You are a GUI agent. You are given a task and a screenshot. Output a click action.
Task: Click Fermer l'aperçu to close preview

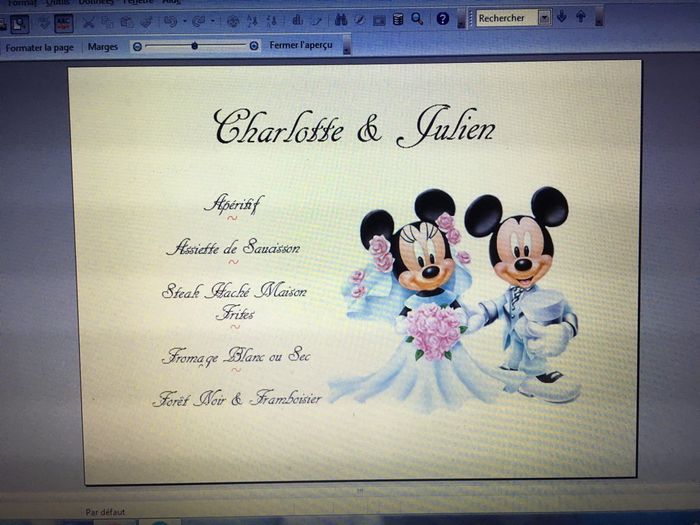pos(300,46)
